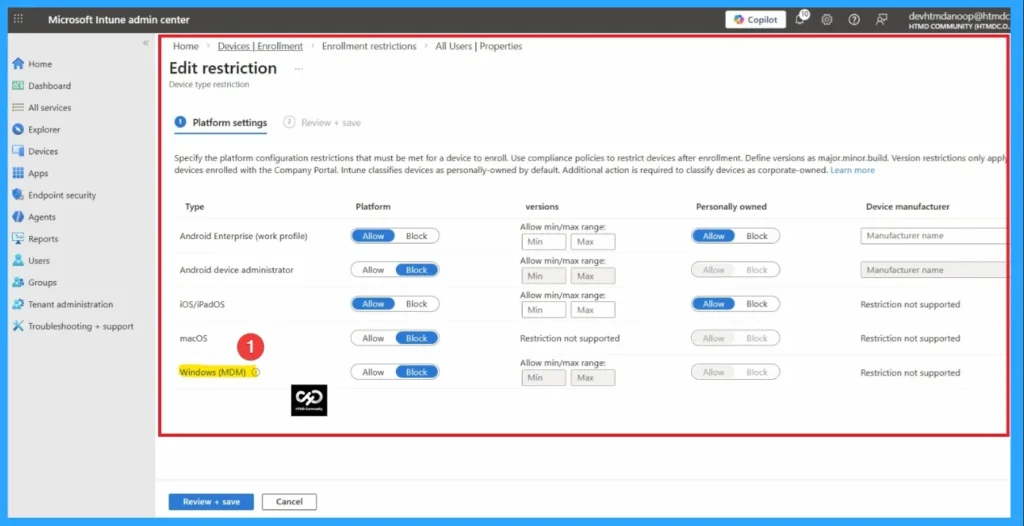Click Min version field for Android Enterprise

pyautogui.click(x=544, y=242)
